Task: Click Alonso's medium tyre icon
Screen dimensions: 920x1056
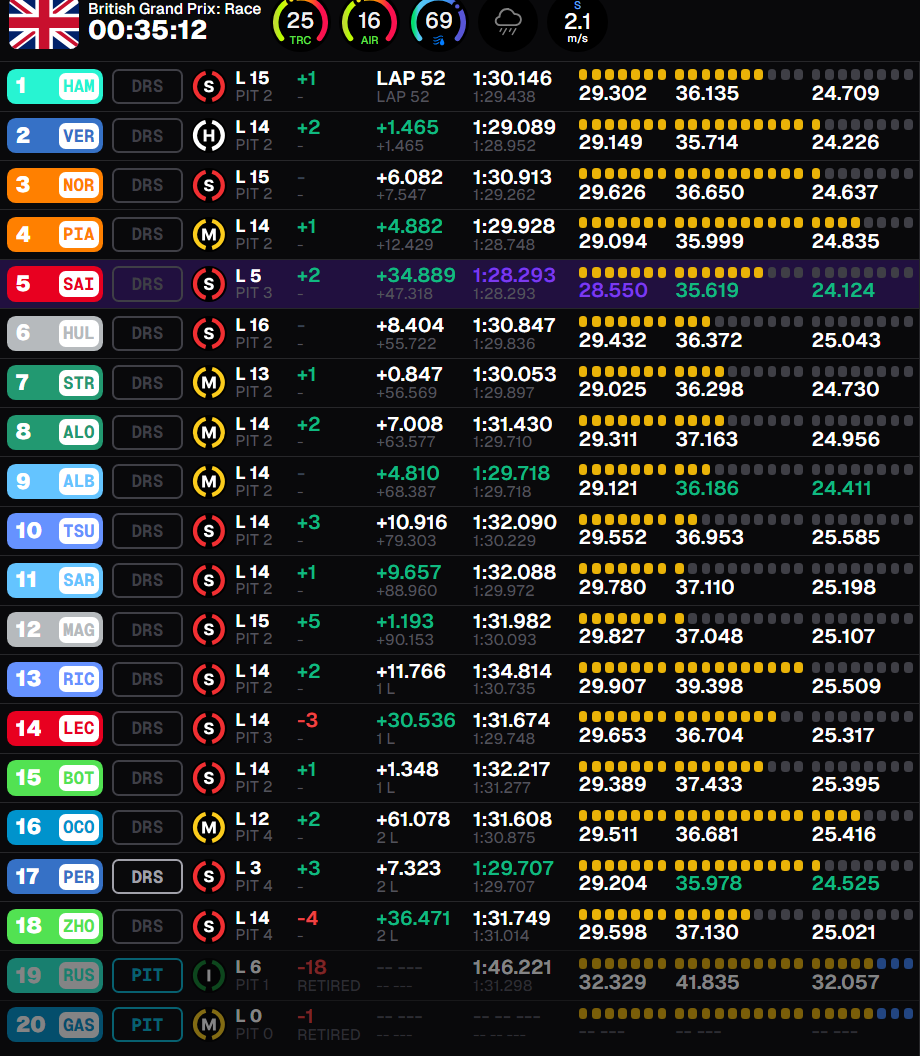Action: tap(209, 432)
